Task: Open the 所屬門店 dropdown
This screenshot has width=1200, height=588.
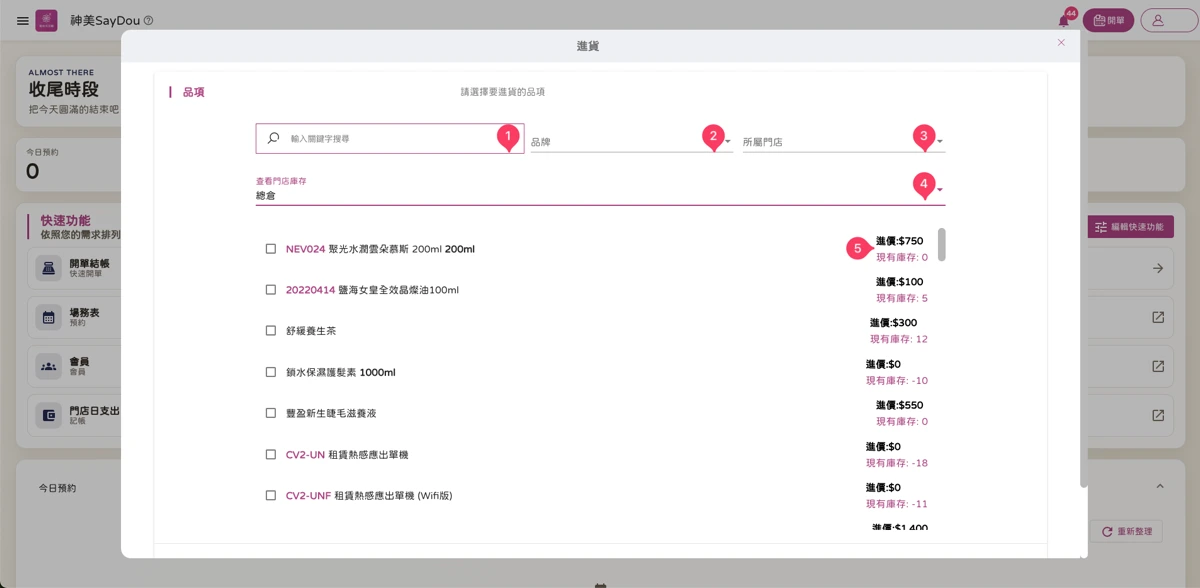Action: 843,141
